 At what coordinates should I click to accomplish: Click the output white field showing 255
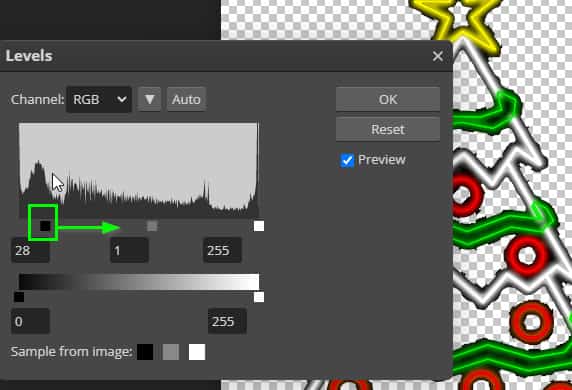pyautogui.click(x=227, y=321)
